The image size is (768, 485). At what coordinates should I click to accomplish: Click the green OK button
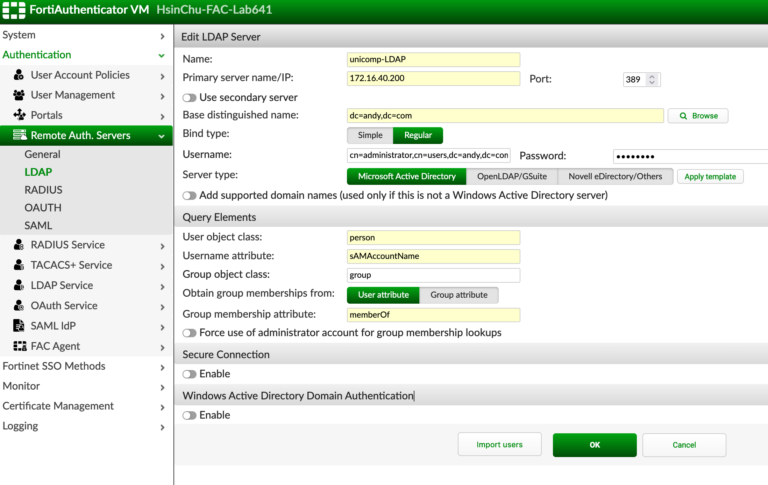point(595,445)
